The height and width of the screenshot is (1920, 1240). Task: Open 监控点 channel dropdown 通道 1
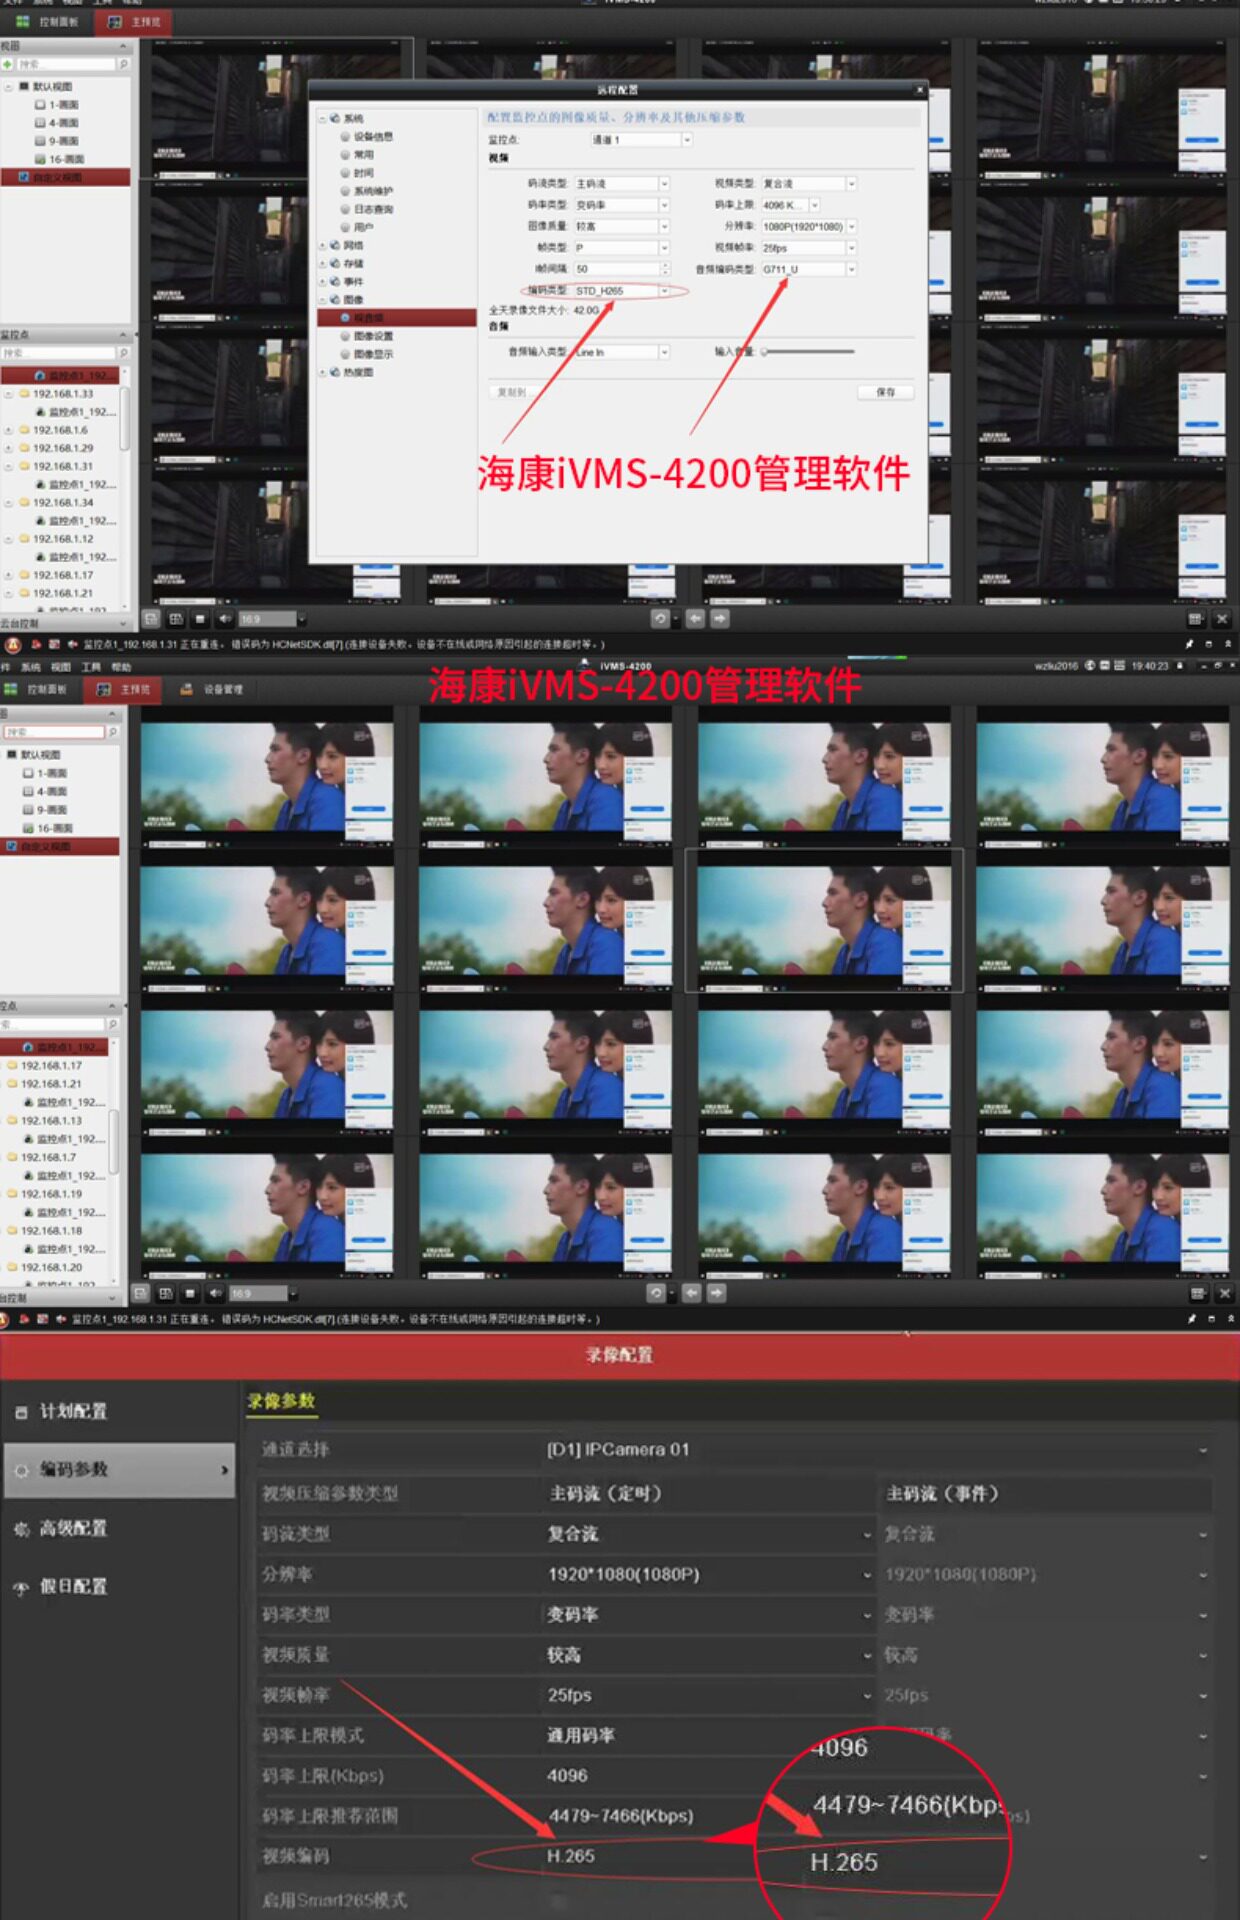tap(640, 140)
